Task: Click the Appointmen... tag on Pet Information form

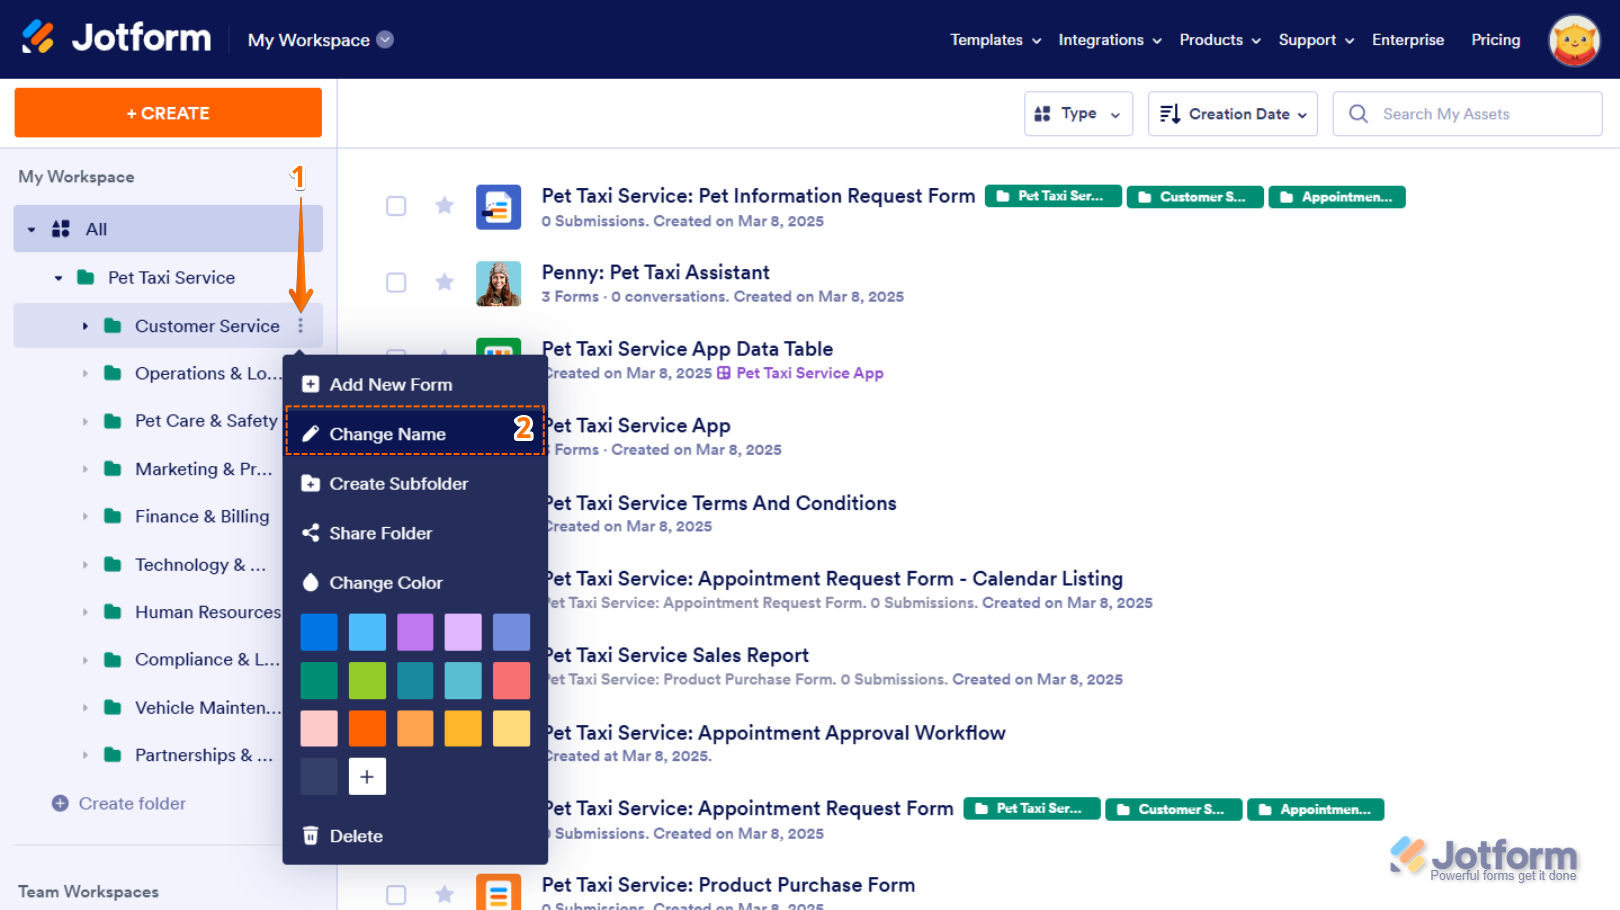Action: pos(1337,197)
